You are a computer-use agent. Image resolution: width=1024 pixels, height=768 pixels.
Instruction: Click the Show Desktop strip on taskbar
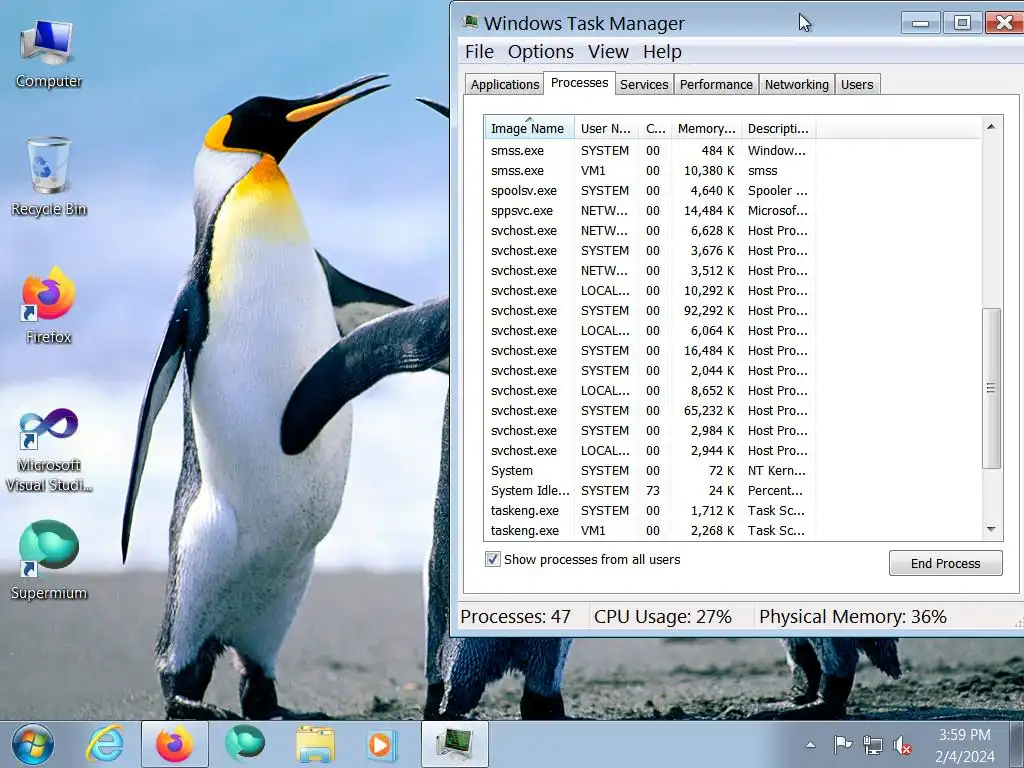1017,744
